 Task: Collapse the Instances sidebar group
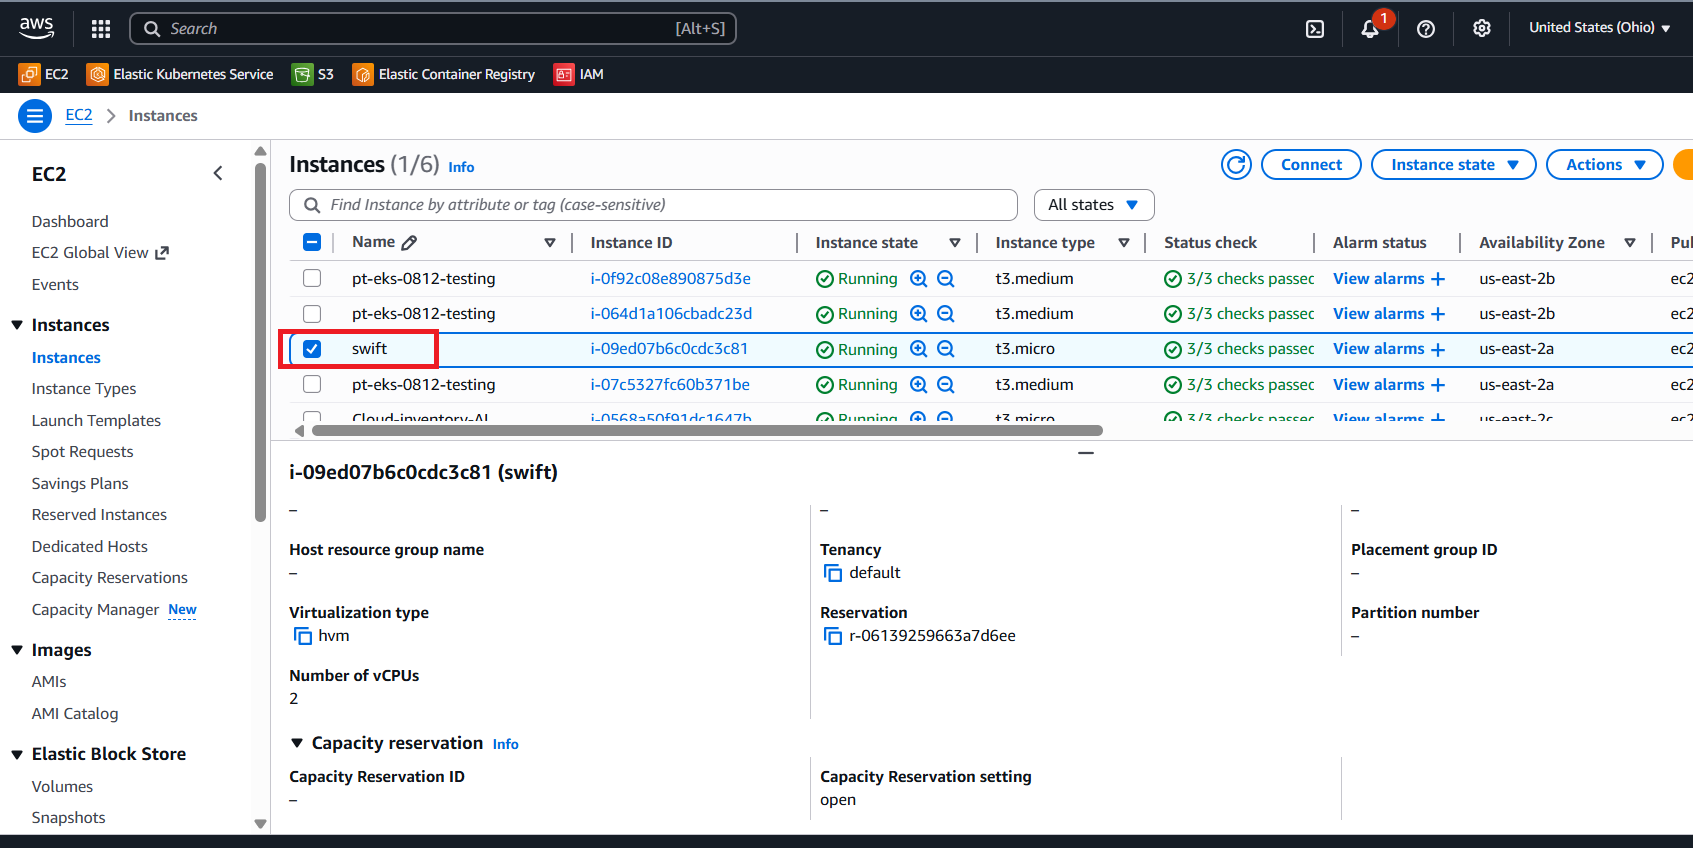(17, 325)
